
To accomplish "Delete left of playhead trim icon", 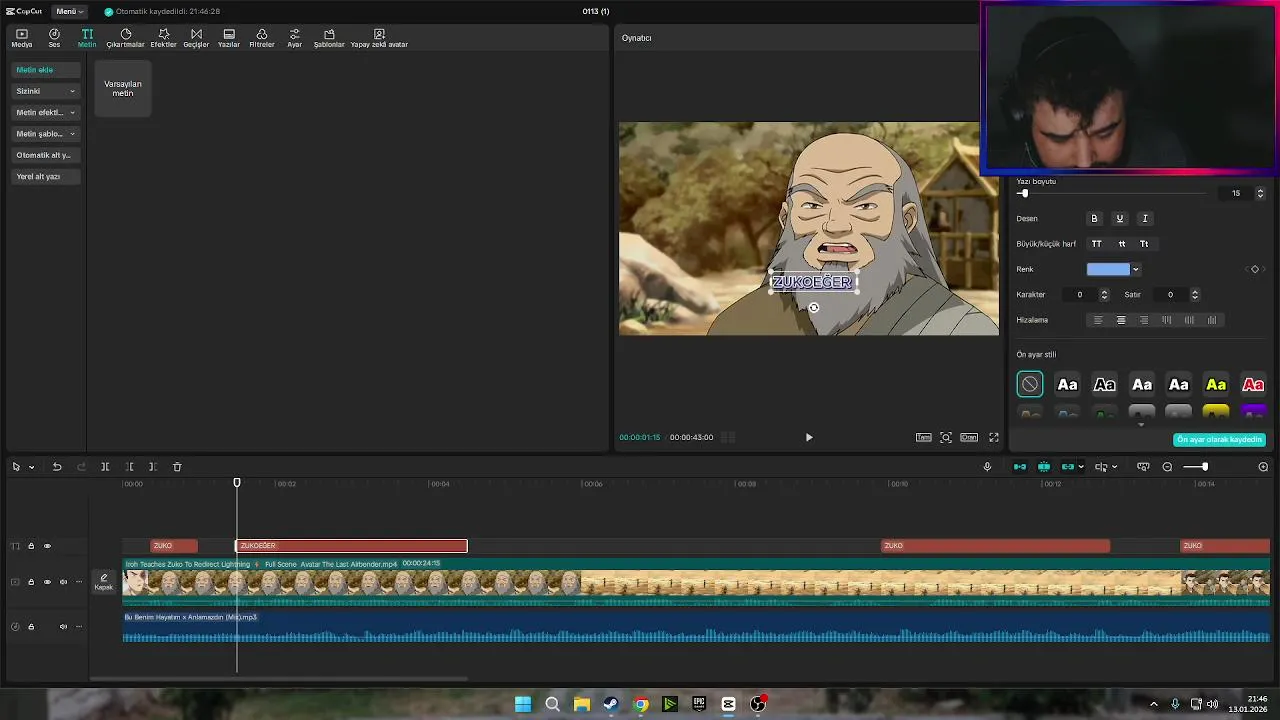I will pos(129,467).
